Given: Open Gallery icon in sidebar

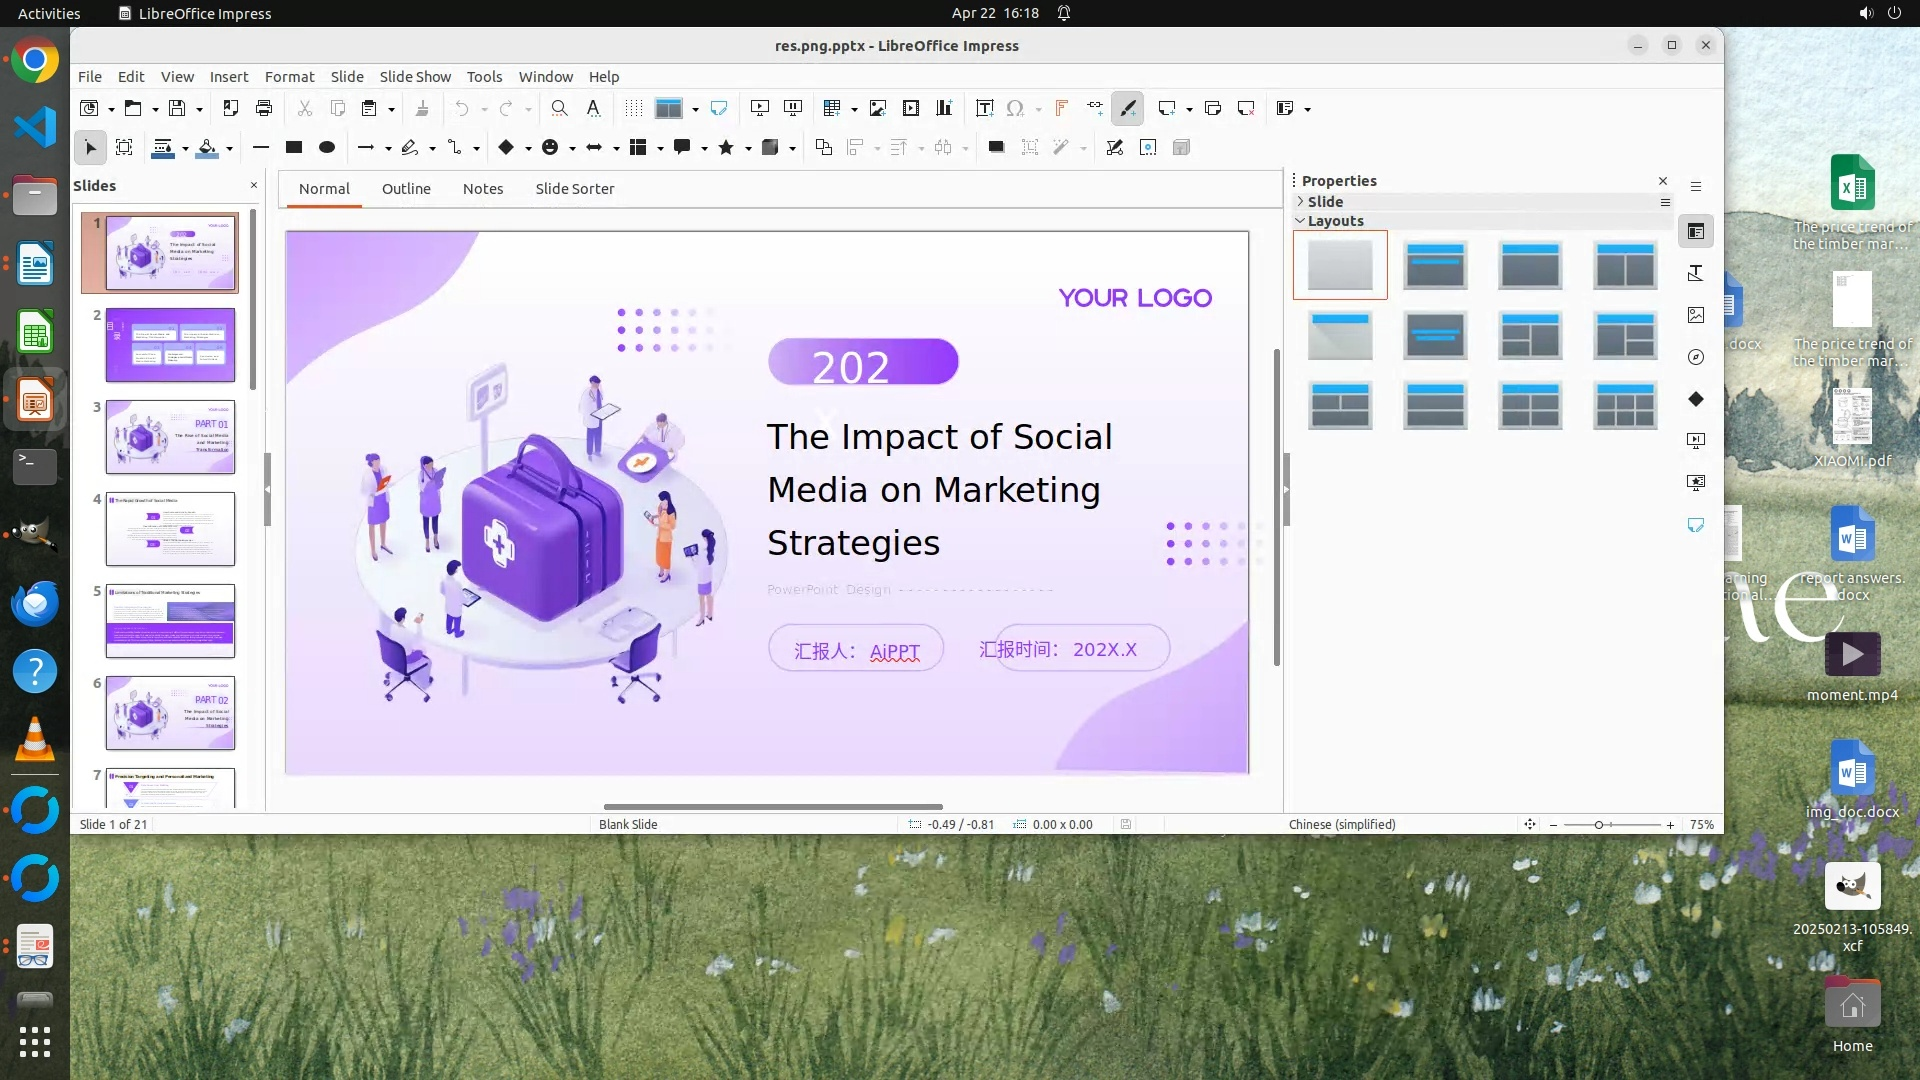Looking at the screenshot, I should (x=1696, y=315).
